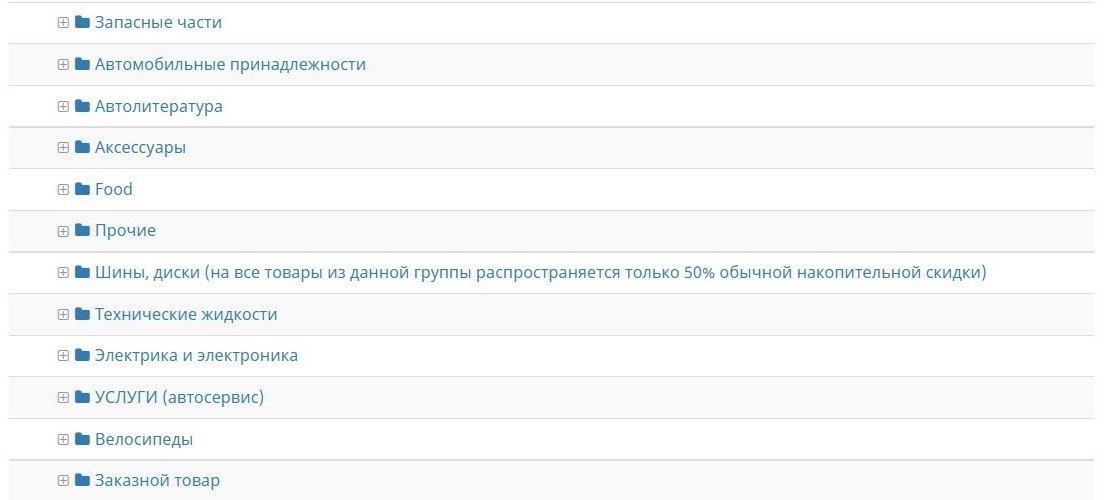Image resolution: width=1105 pixels, height=500 pixels.
Task: Click the folder icon beside Запасные части
Action: coord(82,22)
